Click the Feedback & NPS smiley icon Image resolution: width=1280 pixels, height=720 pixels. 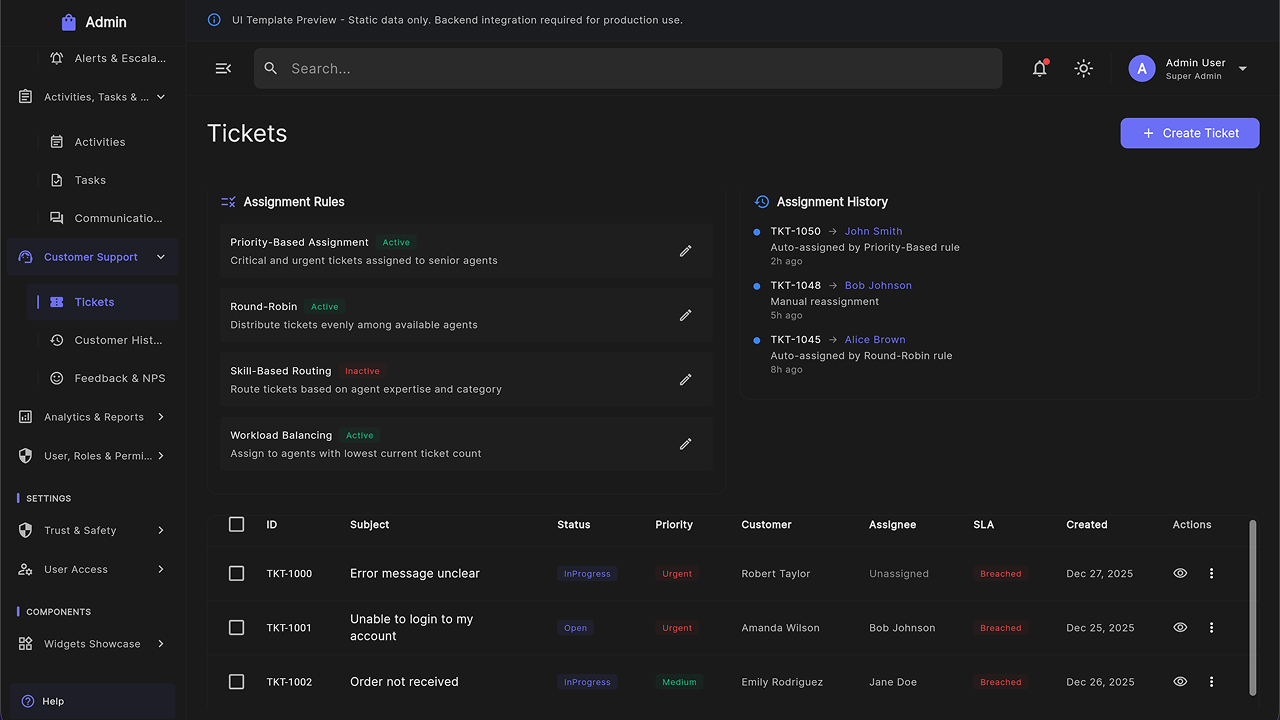pyautogui.click(x=57, y=378)
